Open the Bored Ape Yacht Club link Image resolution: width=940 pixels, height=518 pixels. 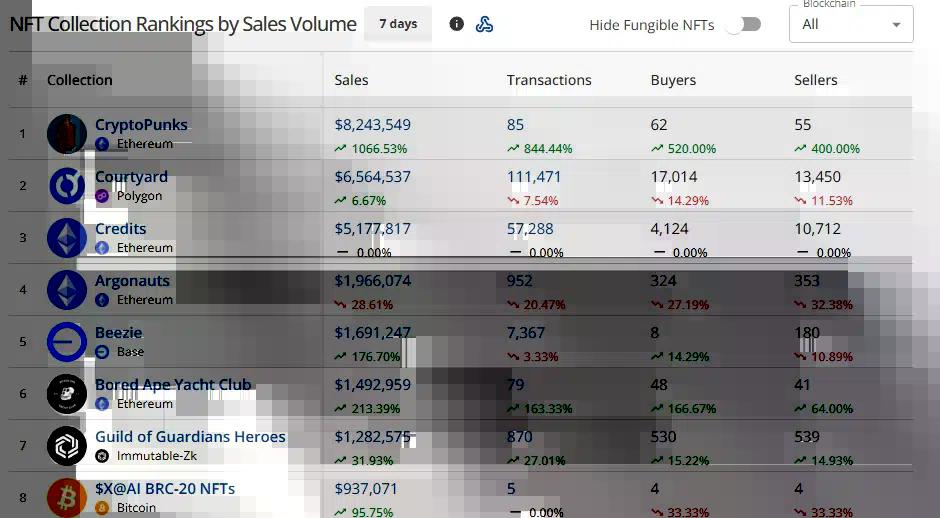173,384
